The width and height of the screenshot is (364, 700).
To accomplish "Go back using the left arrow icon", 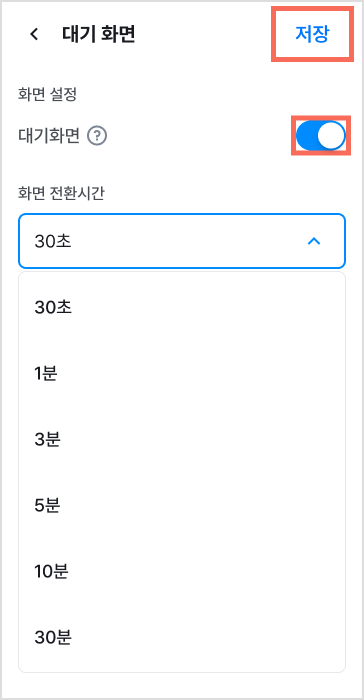I will pos(34,34).
